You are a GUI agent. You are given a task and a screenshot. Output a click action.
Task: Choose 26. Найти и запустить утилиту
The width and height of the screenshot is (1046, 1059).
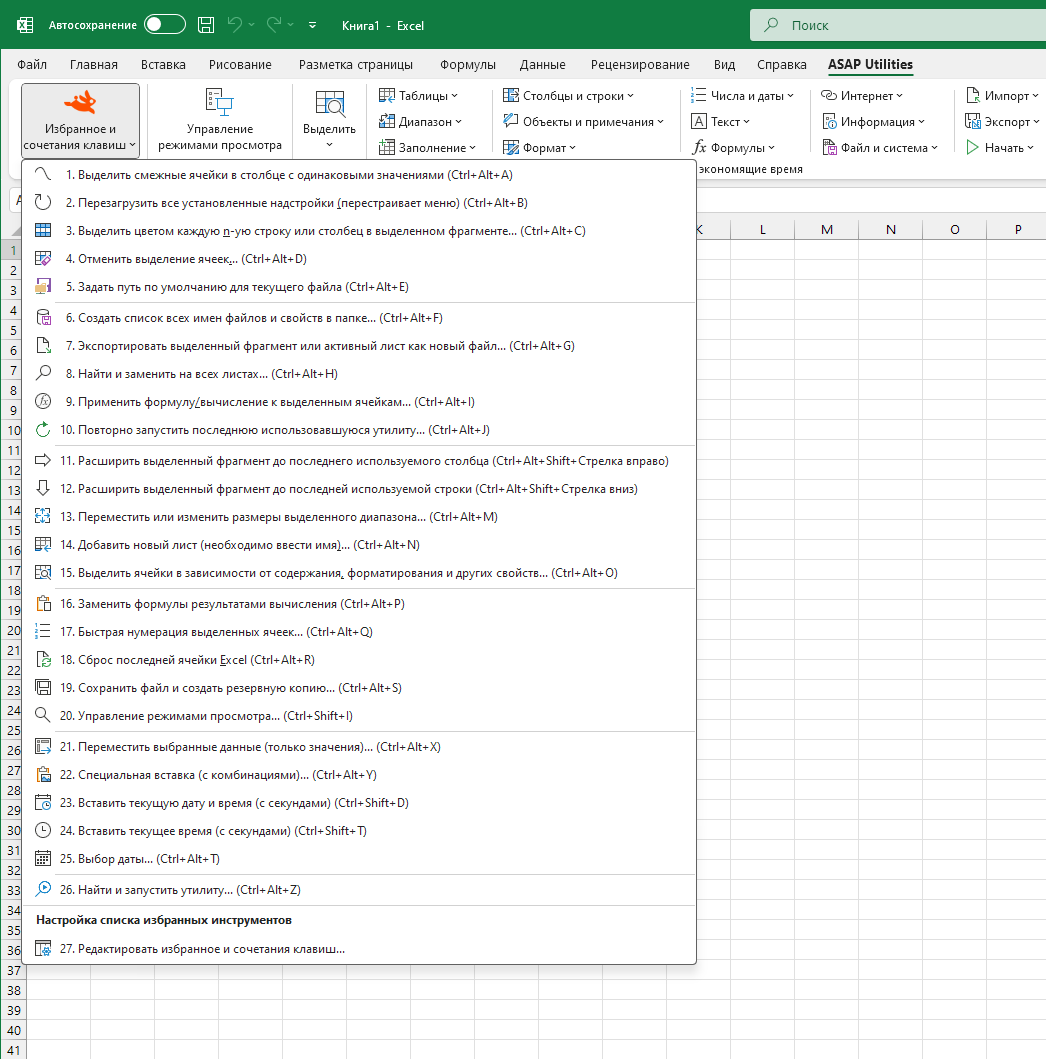(359, 889)
